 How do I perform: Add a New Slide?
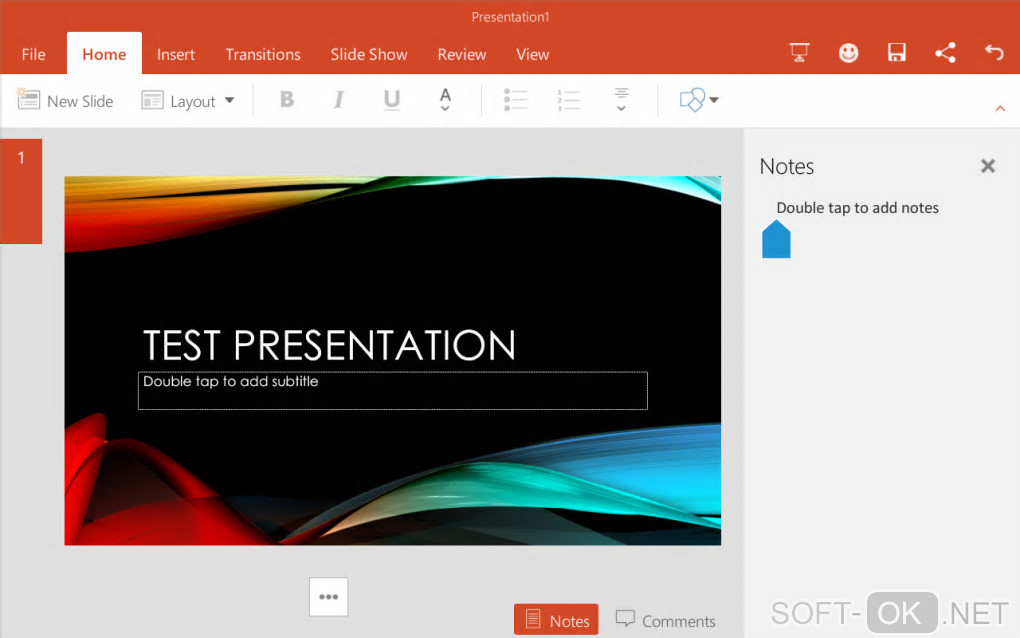click(x=66, y=100)
